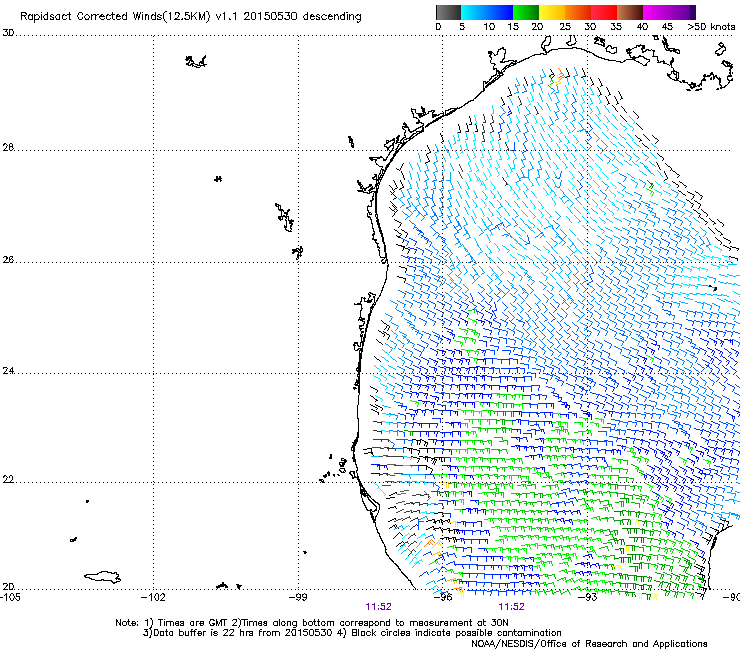
Task: Click the legend scale label "40"
Action: pos(642,27)
